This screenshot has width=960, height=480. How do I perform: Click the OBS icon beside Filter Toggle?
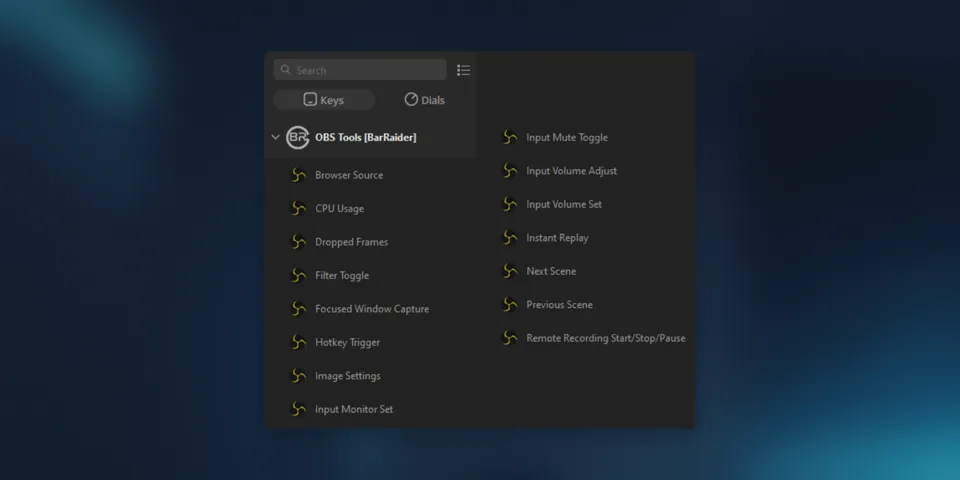[298, 276]
